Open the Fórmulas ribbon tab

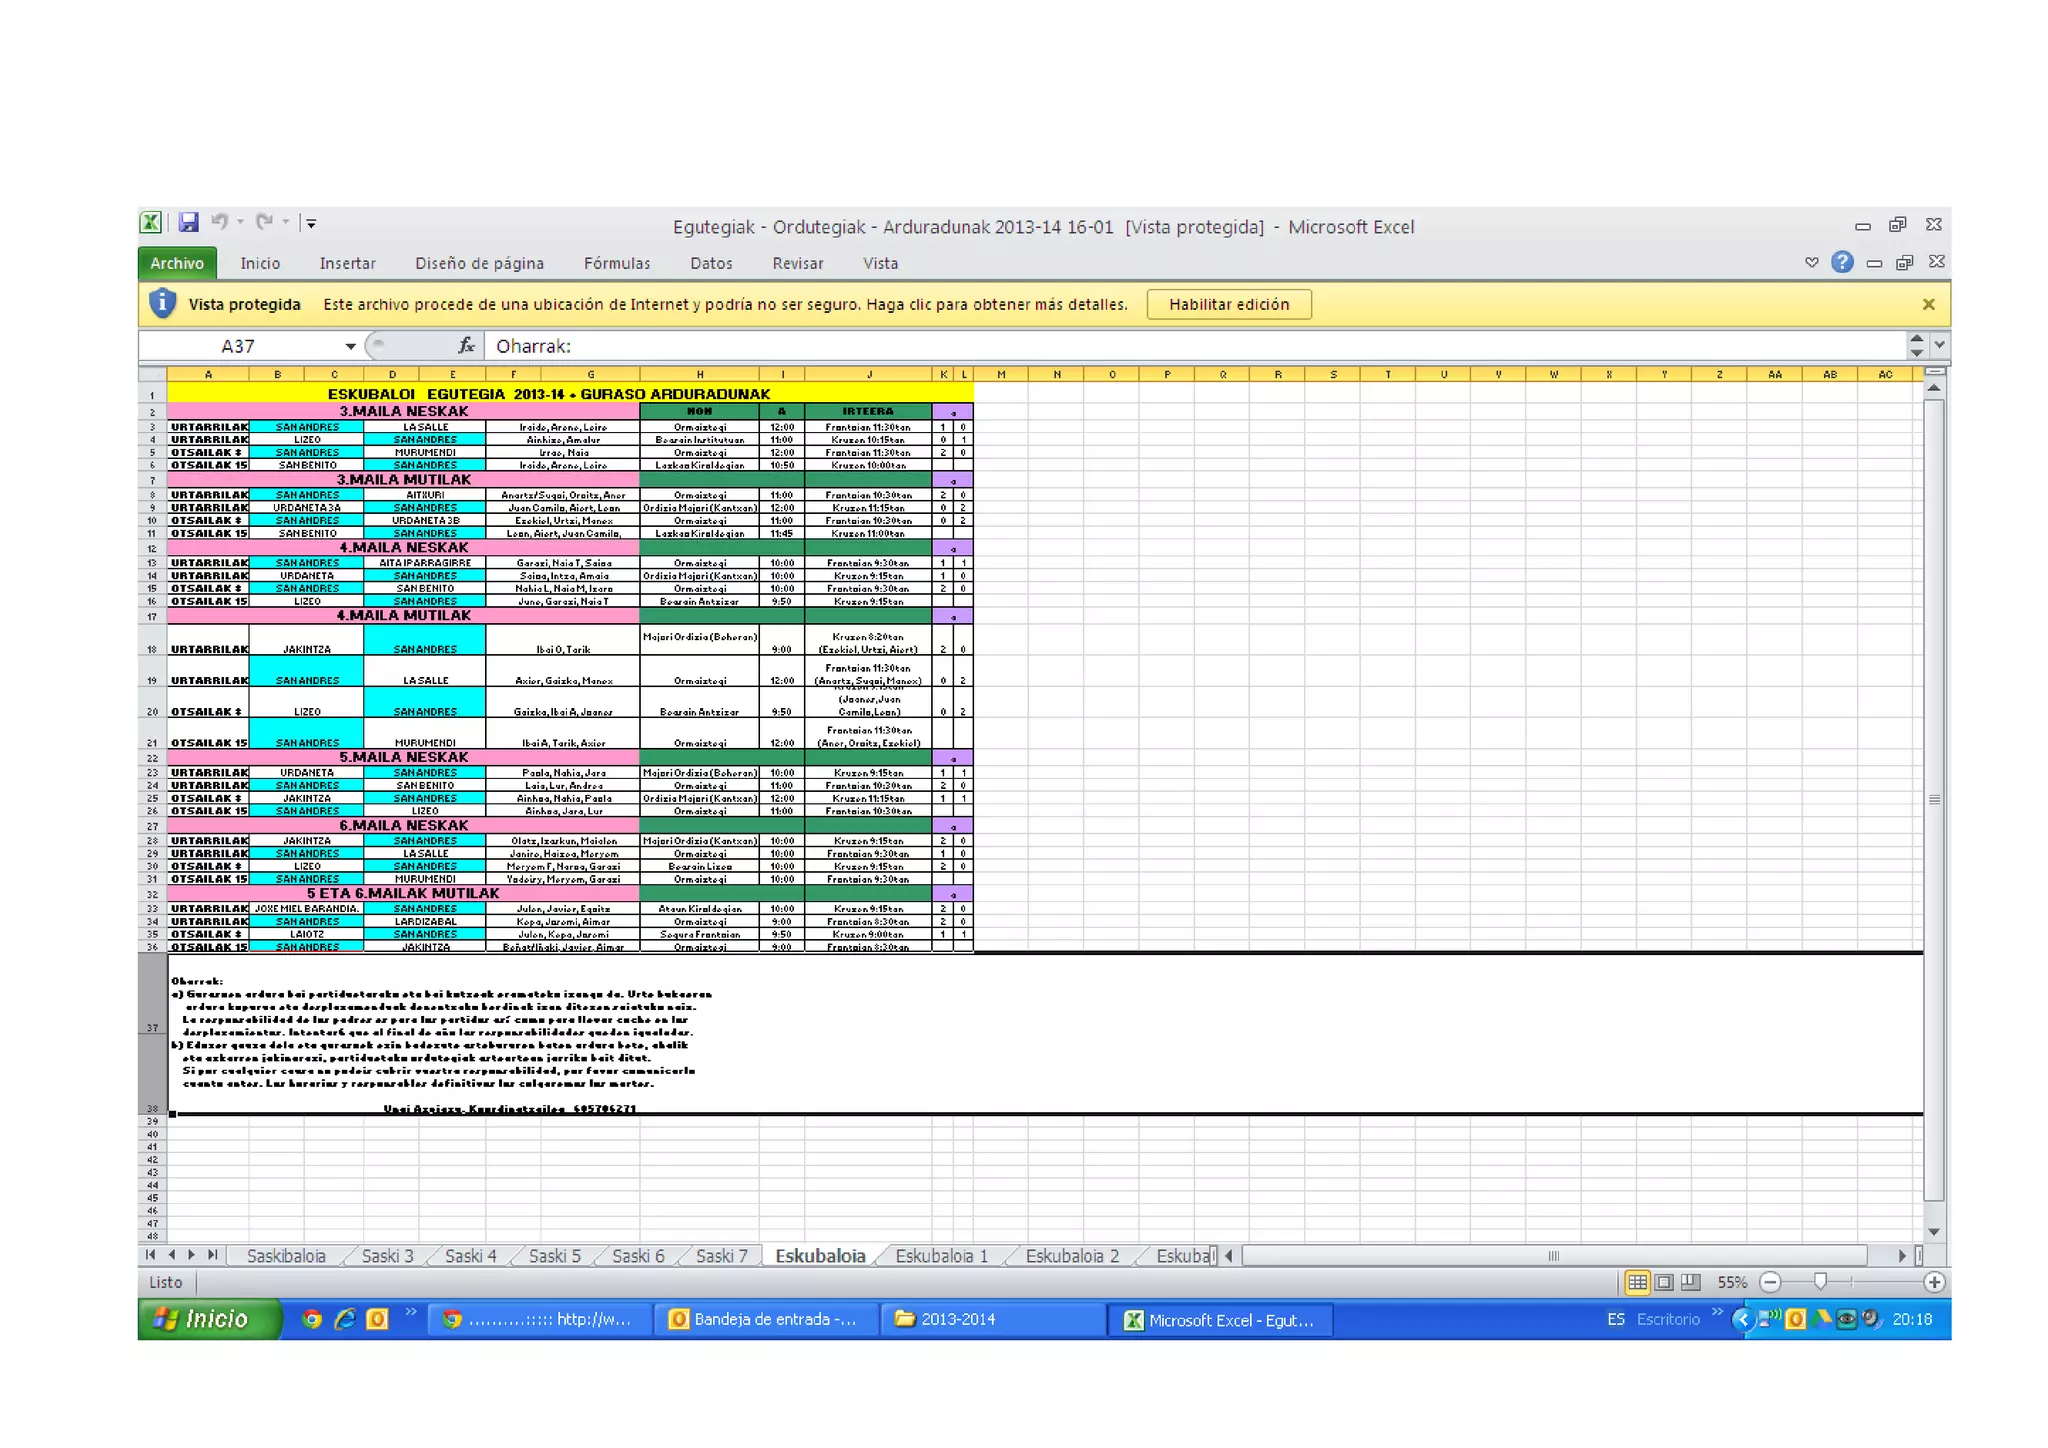pyautogui.click(x=616, y=264)
